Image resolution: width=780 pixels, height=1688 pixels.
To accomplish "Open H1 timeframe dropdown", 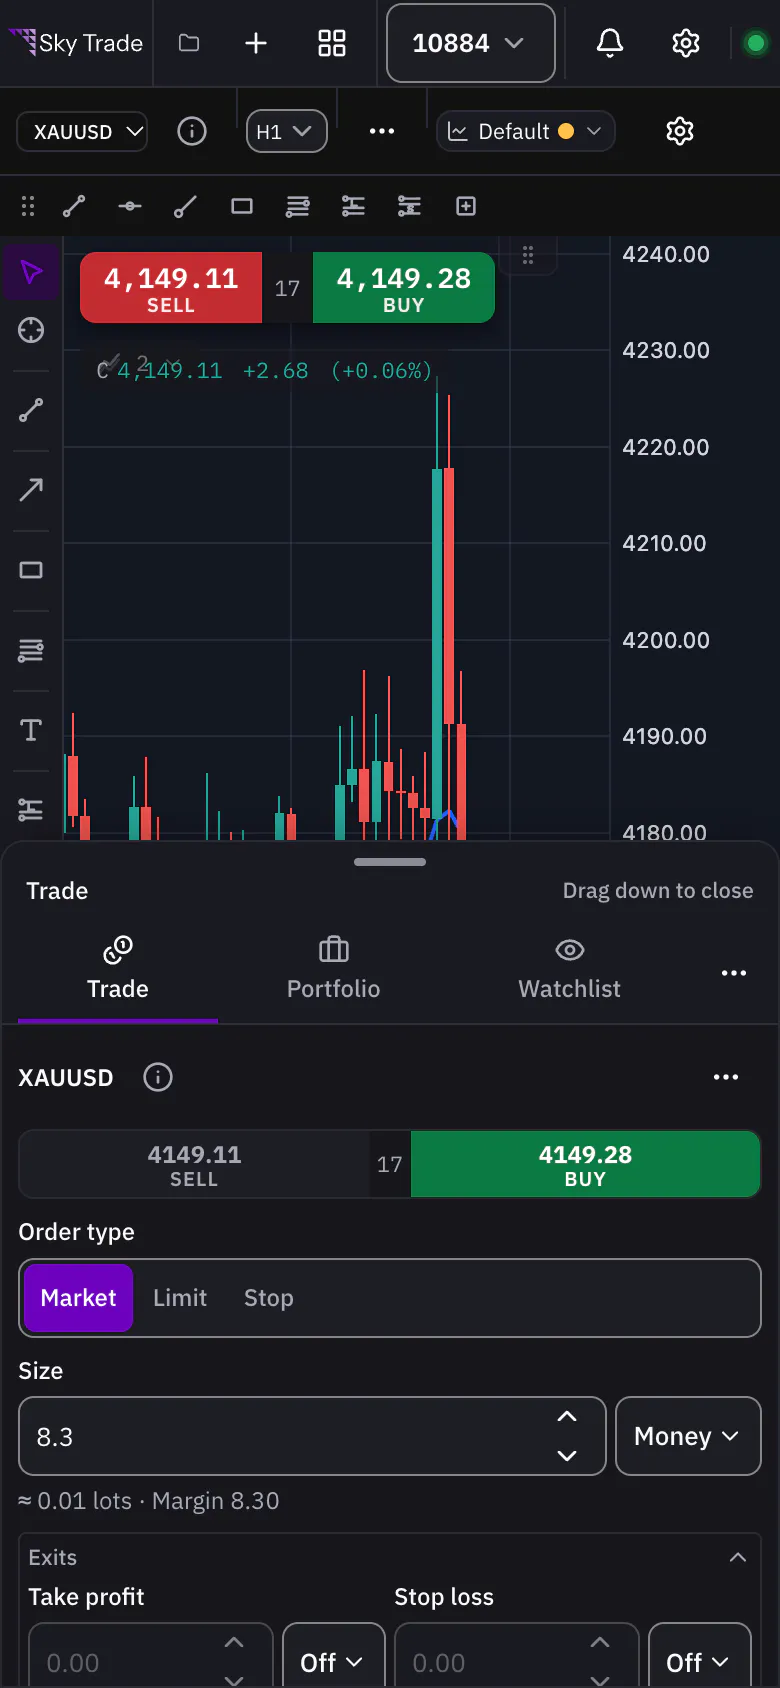I will pyautogui.click(x=287, y=131).
